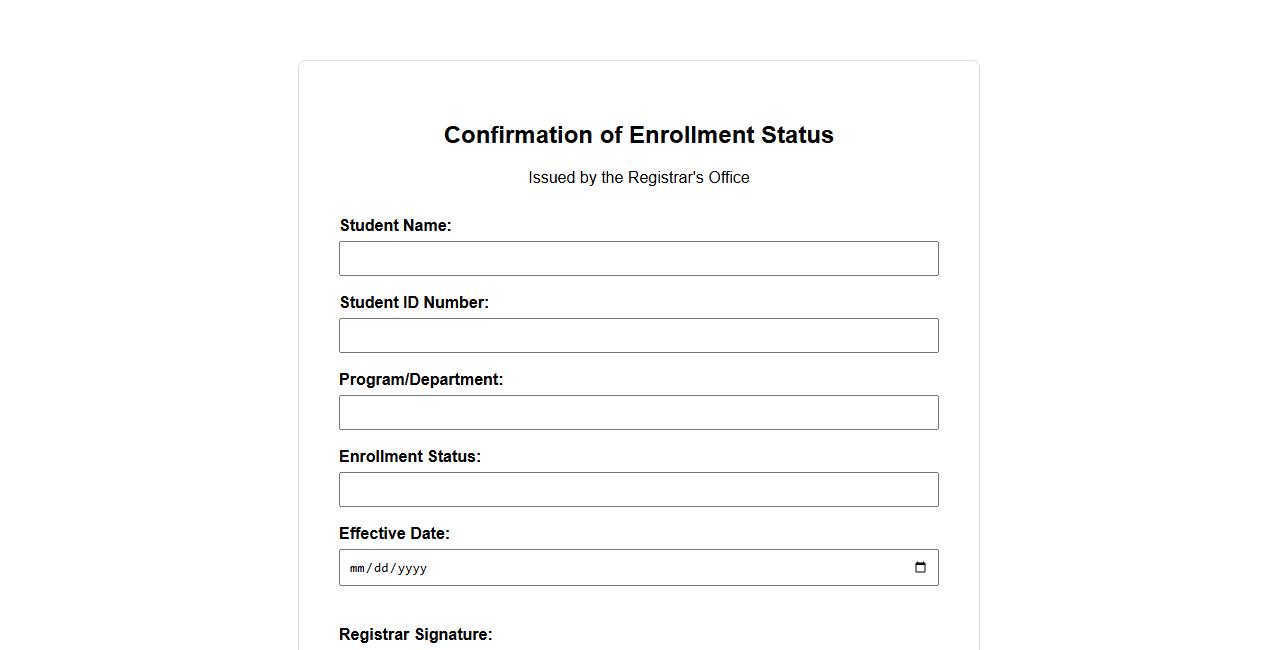This screenshot has height=650, width=1278.
Task: Click 'Registrar's Office' in the subtitle
Action: pyautogui.click(x=688, y=178)
